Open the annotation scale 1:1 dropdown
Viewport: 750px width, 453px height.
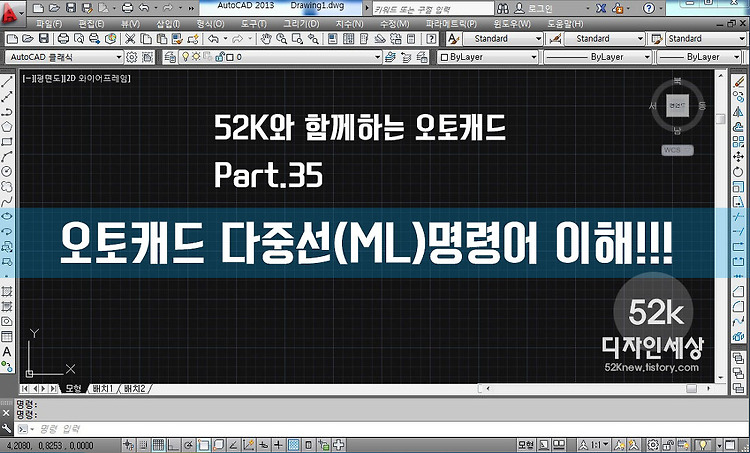point(594,445)
